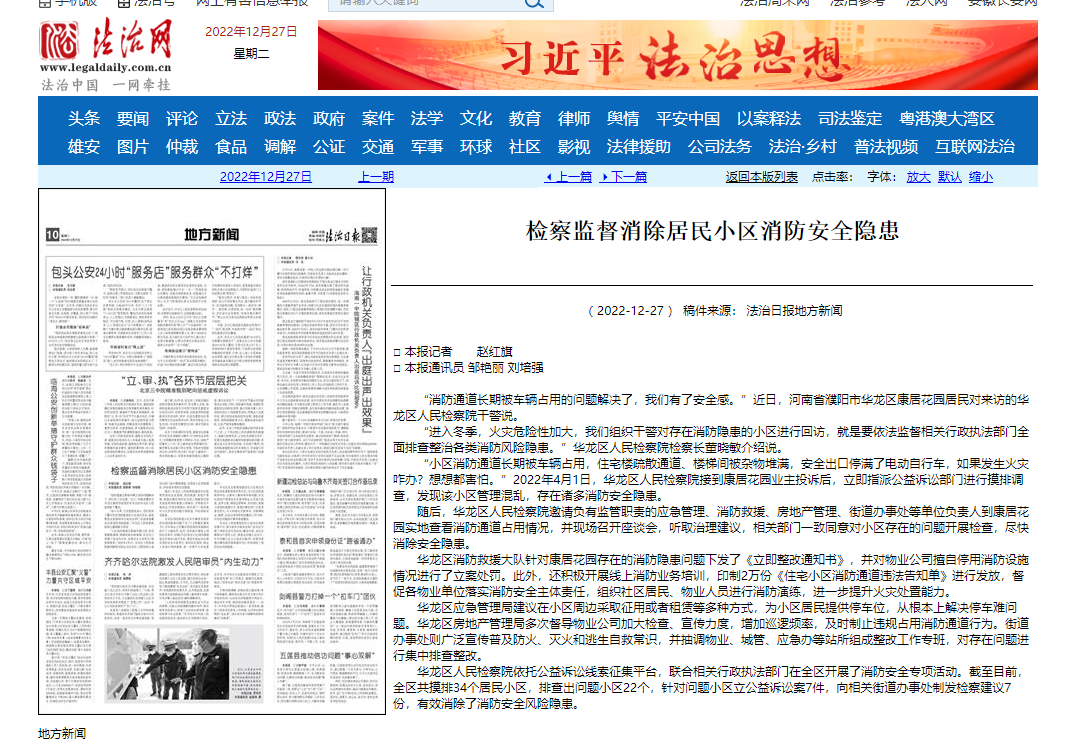
Task: Go to next article via 下一篇
Action: click(623, 177)
